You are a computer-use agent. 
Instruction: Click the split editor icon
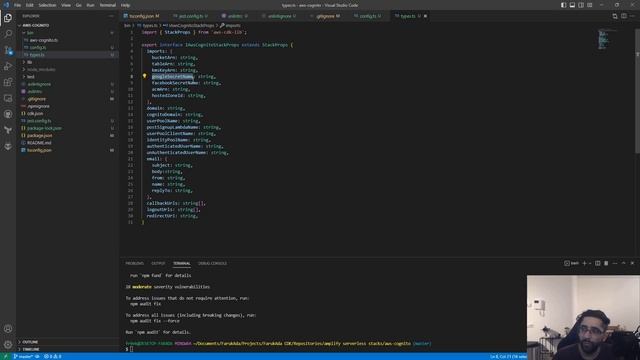(624, 16)
